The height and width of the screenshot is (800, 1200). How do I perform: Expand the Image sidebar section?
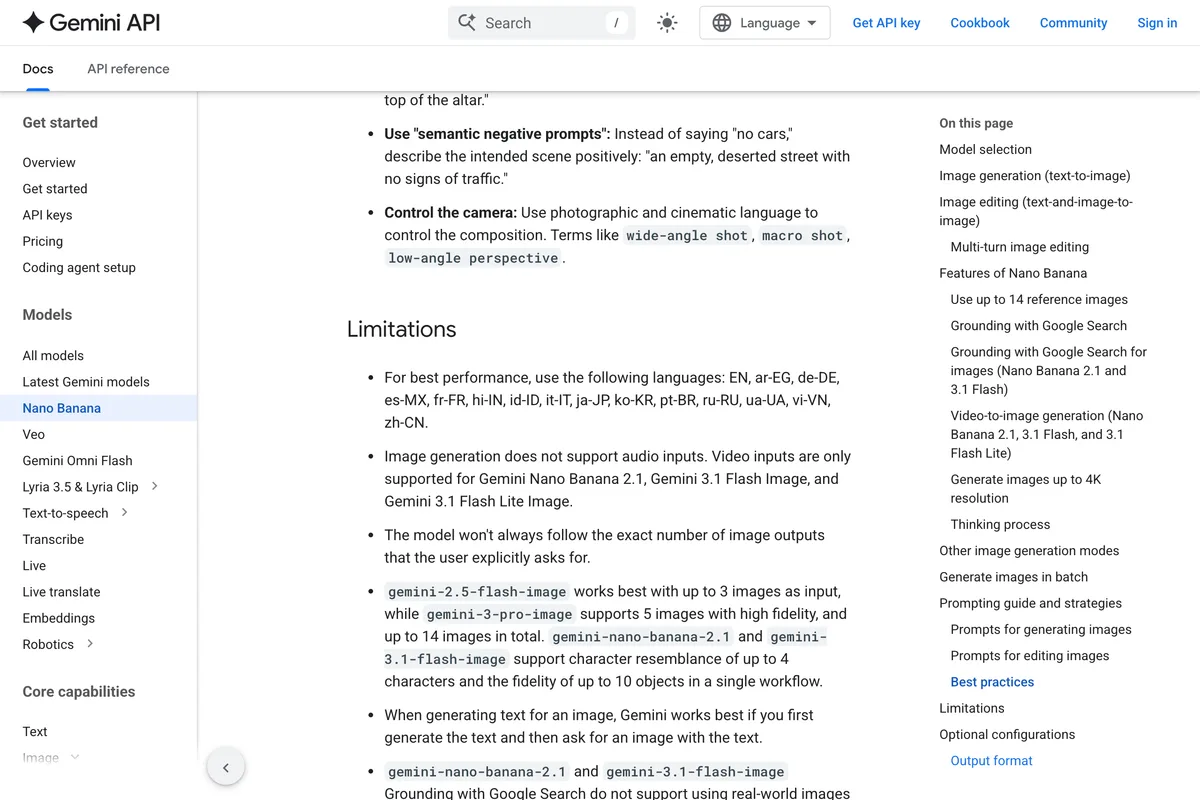74,757
